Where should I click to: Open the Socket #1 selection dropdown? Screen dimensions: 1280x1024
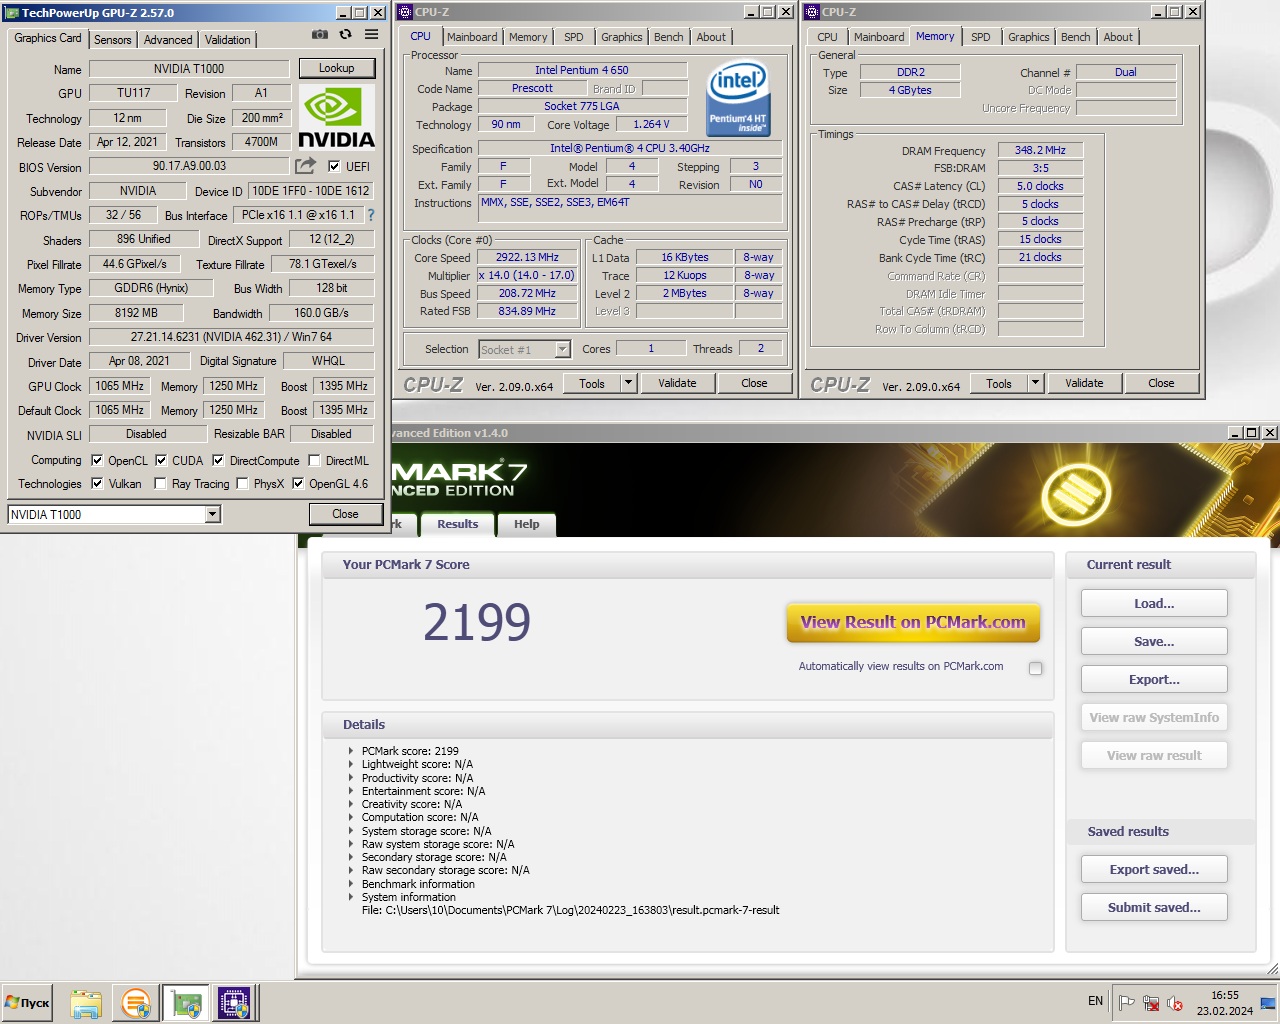point(562,349)
